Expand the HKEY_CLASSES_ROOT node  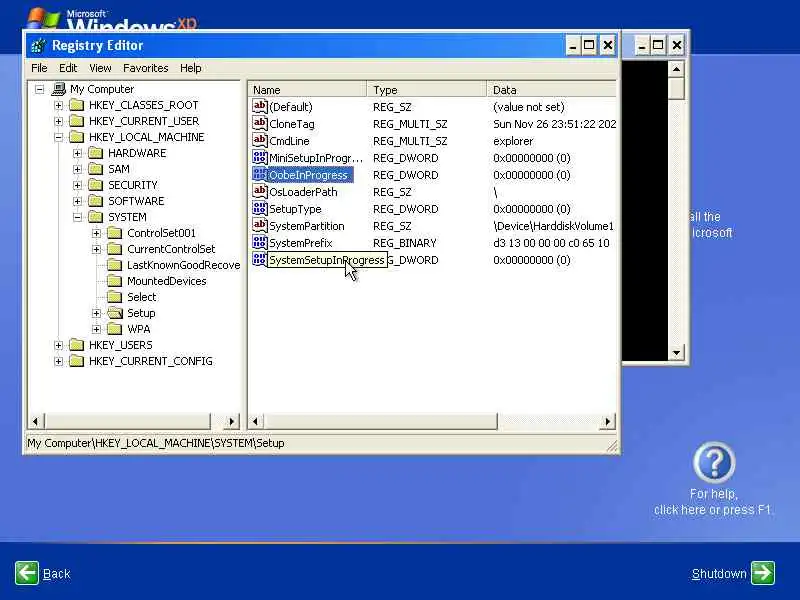pos(58,106)
